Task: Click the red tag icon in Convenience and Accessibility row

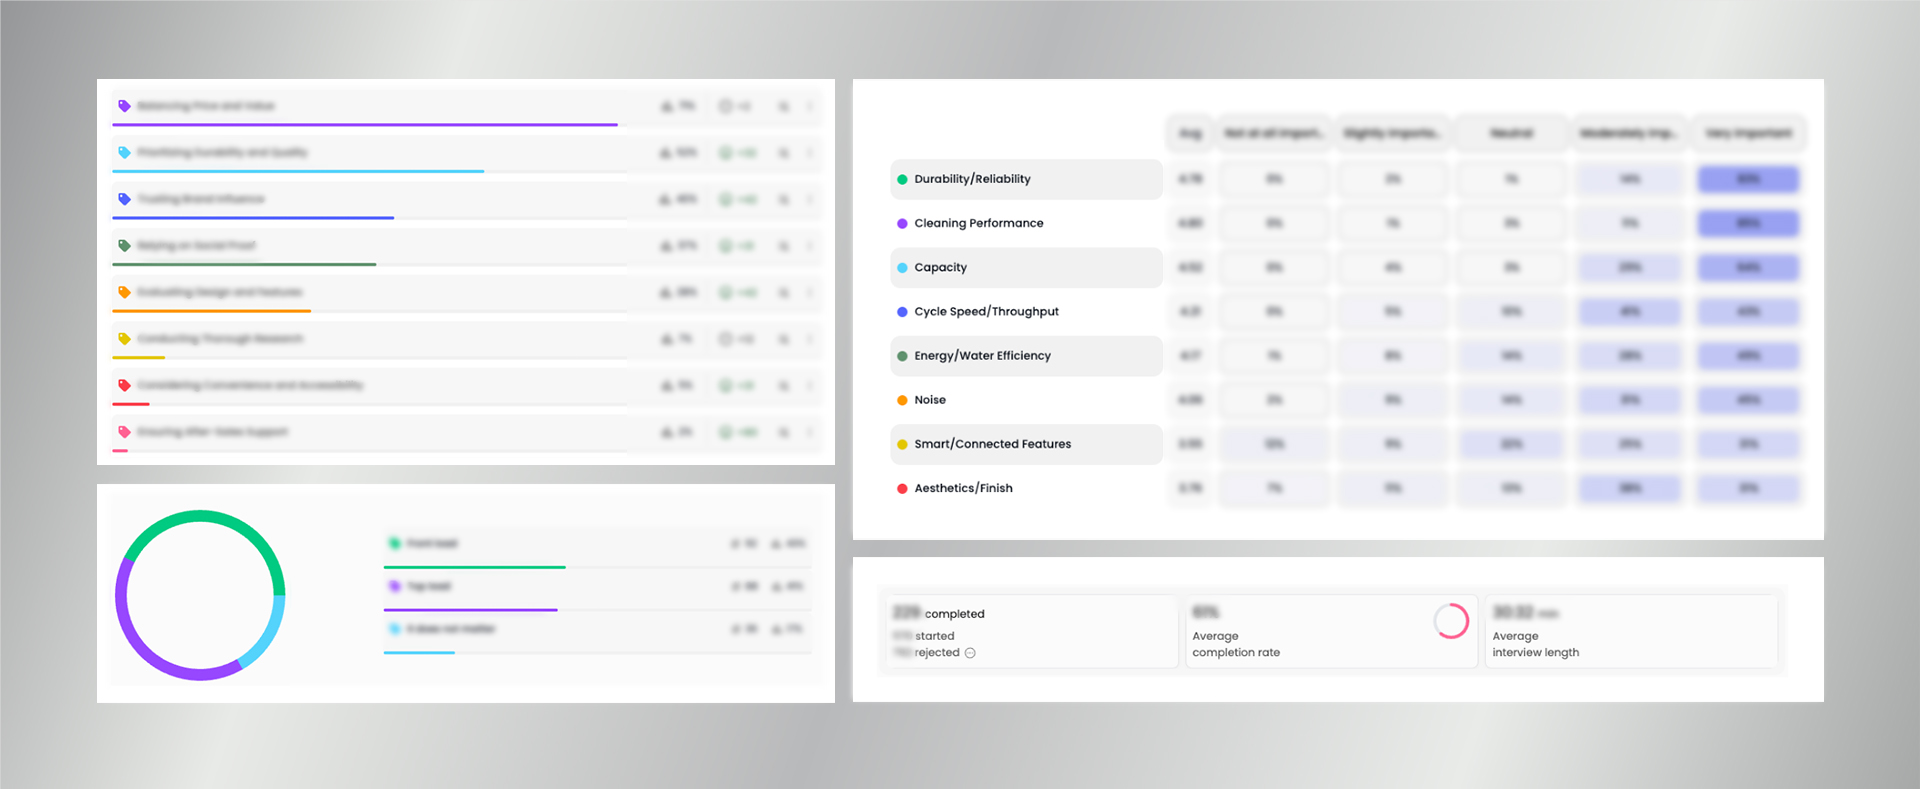Action: point(124,385)
